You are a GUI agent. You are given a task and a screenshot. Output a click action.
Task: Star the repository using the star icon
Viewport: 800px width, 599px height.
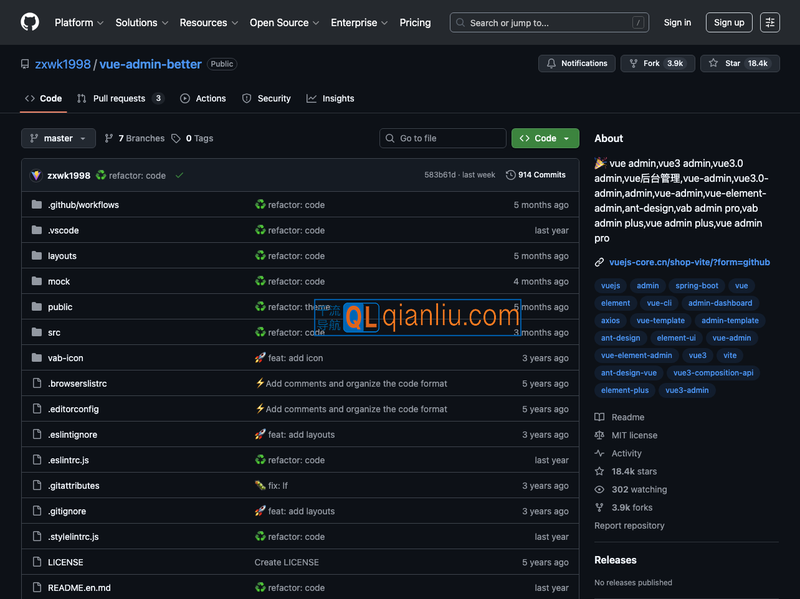point(716,63)
